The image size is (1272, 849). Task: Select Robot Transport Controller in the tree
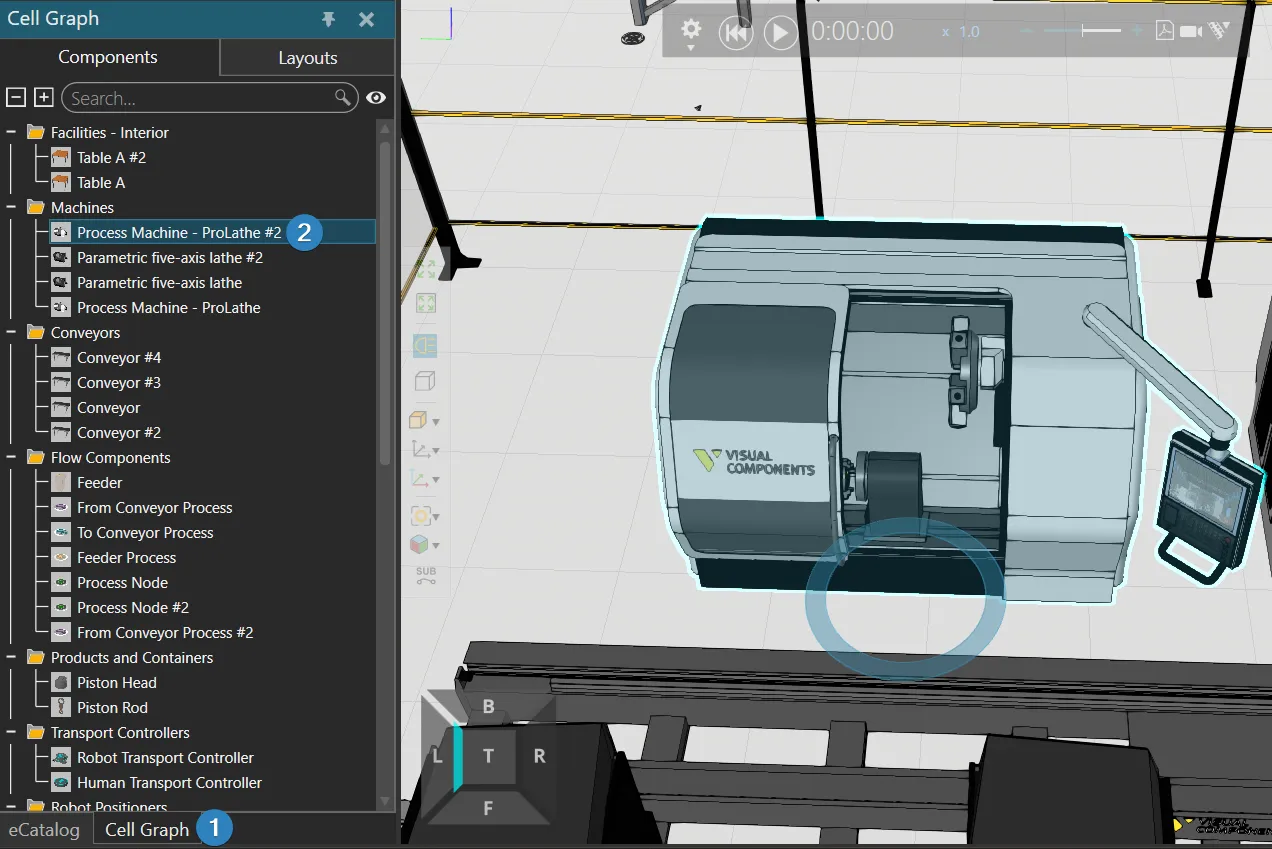165,757
